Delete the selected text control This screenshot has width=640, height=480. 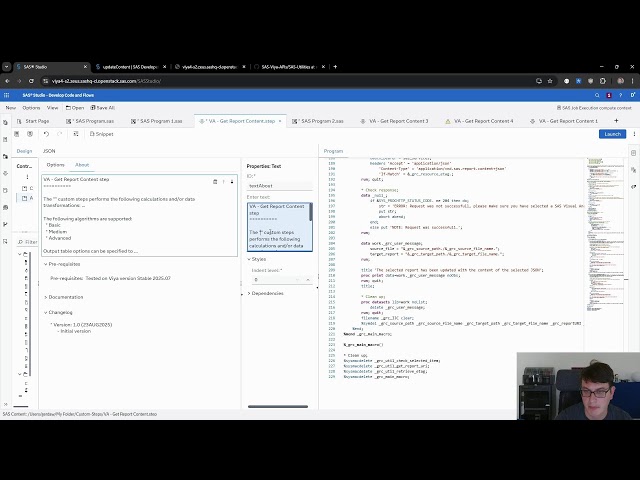point(215,182)
